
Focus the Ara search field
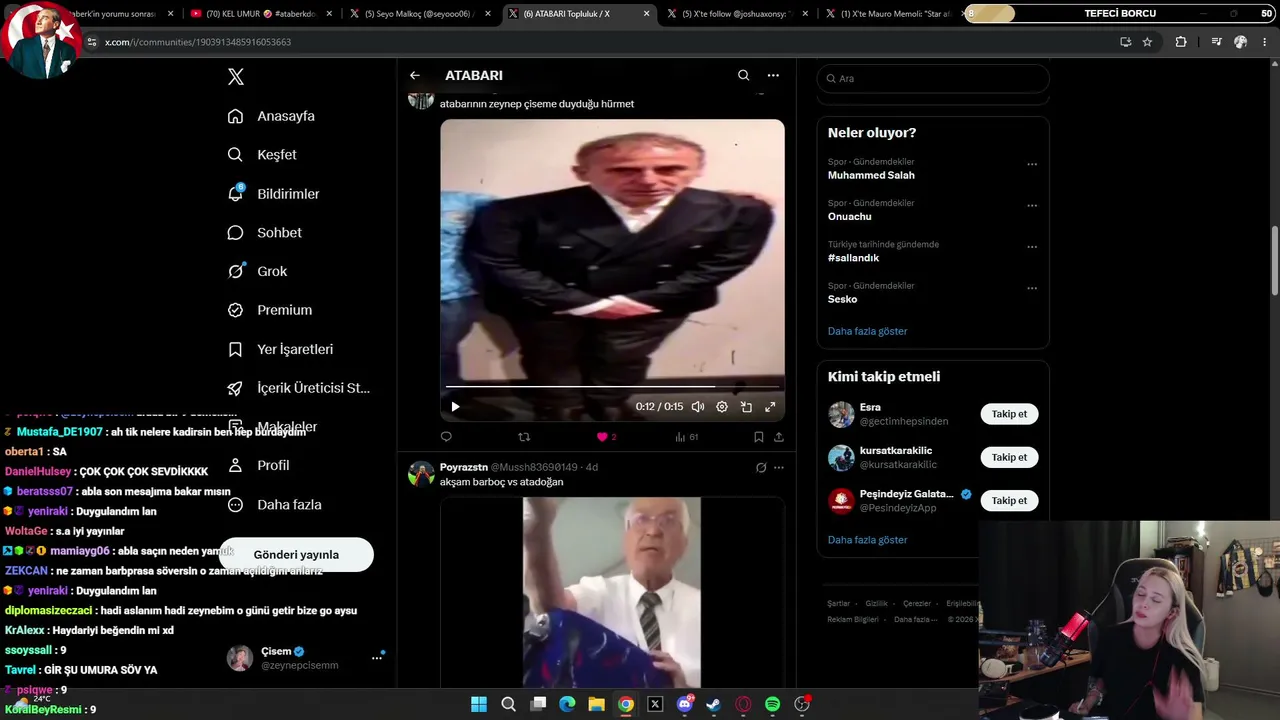(x=933, y=78)
